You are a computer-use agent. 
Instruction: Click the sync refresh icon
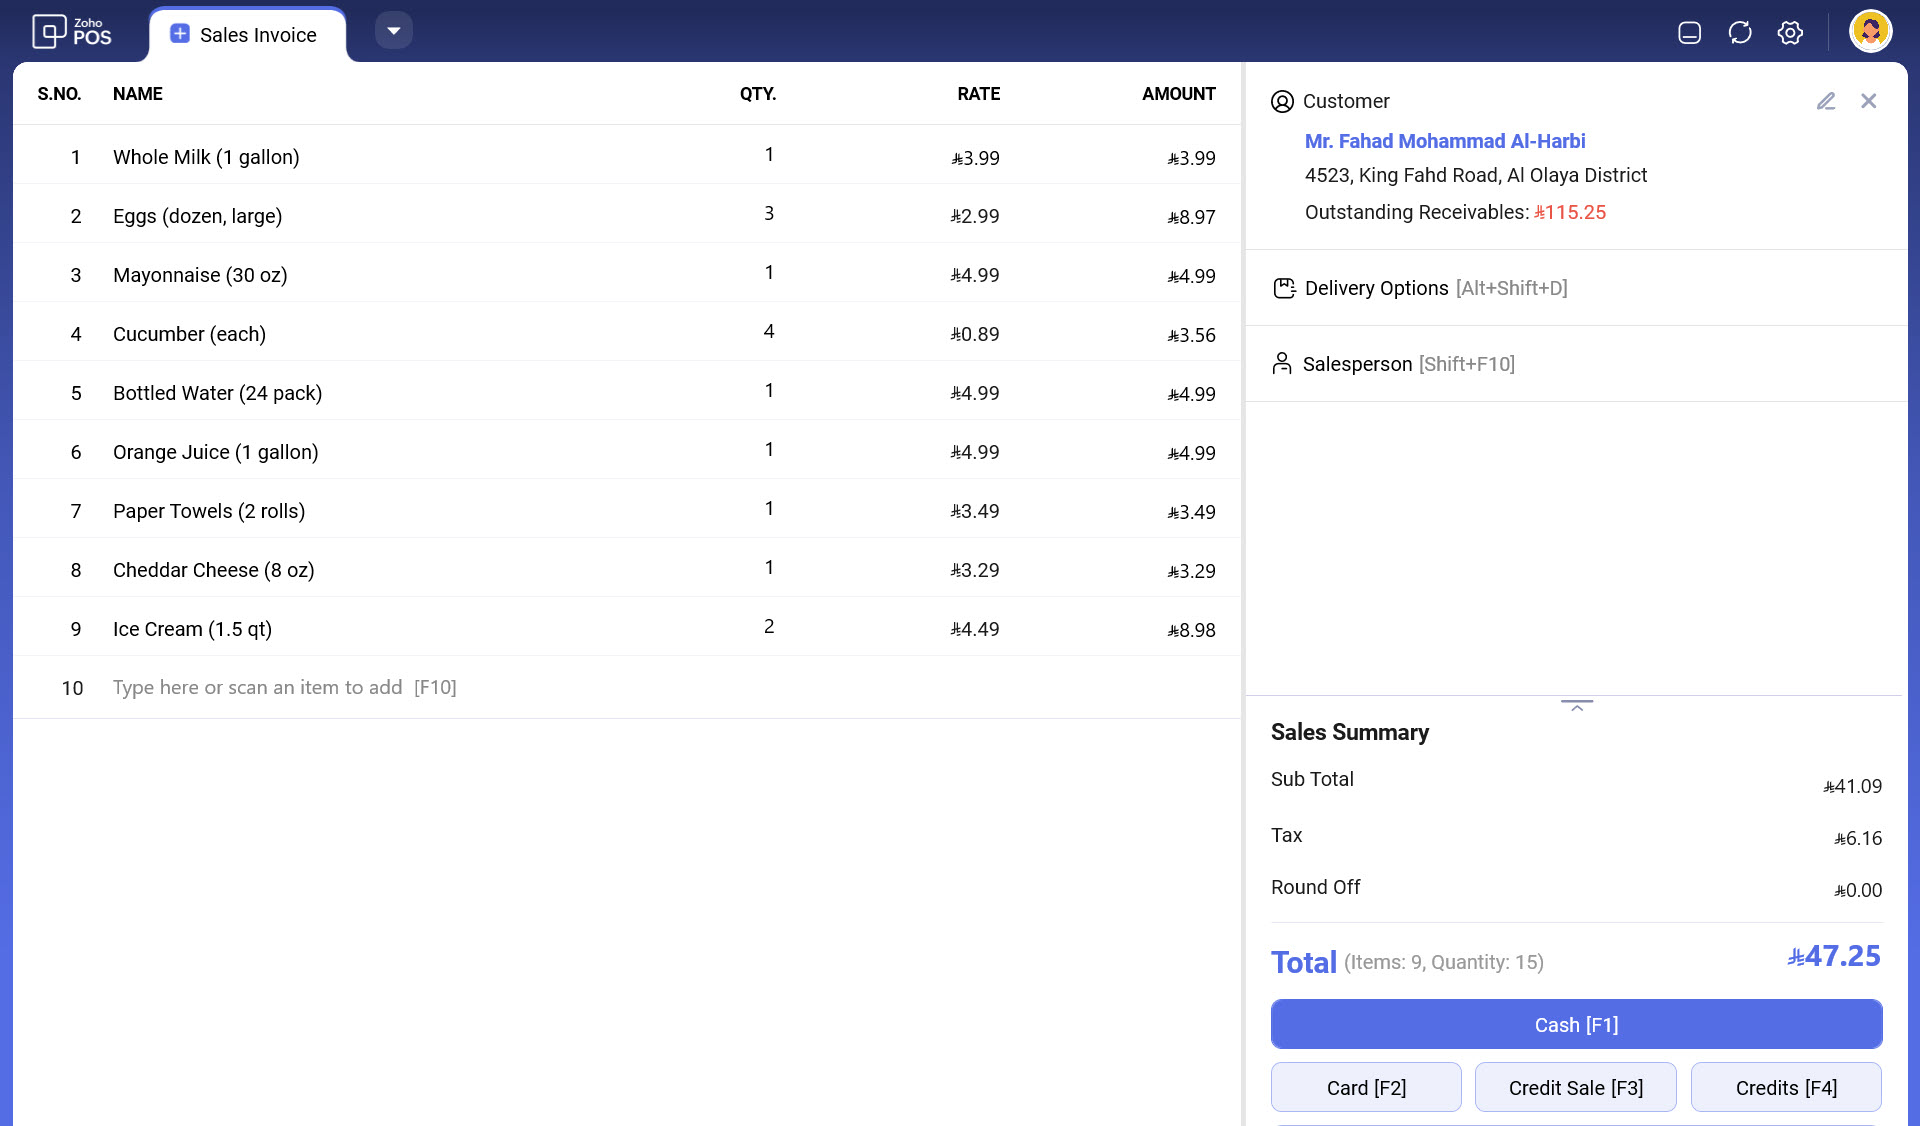coord(1740,33)
